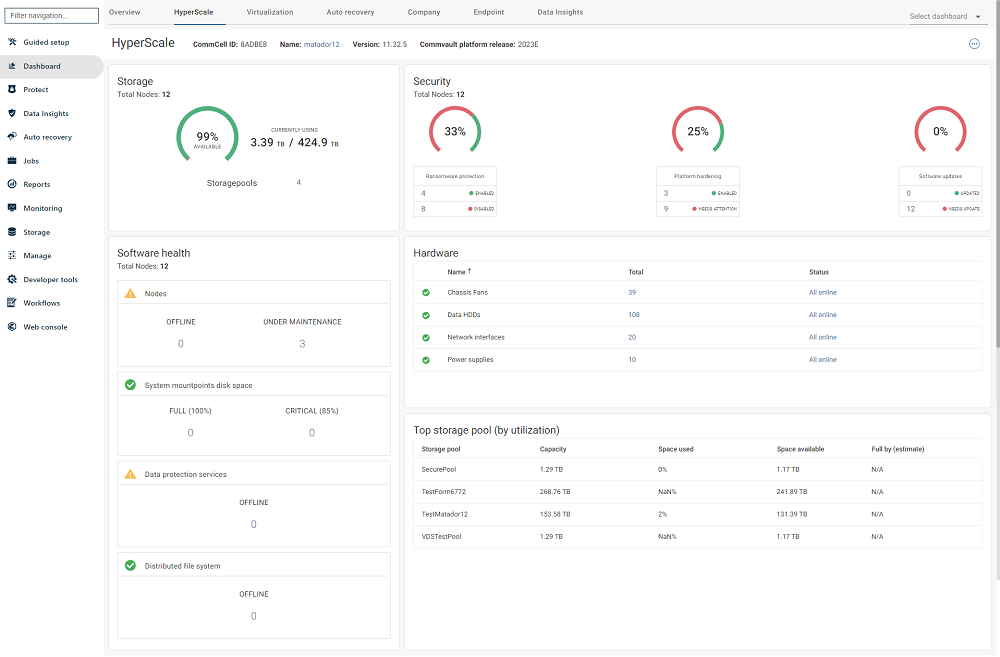Click the ellipsis more-options icon near HyperScale header

point(974,43)
